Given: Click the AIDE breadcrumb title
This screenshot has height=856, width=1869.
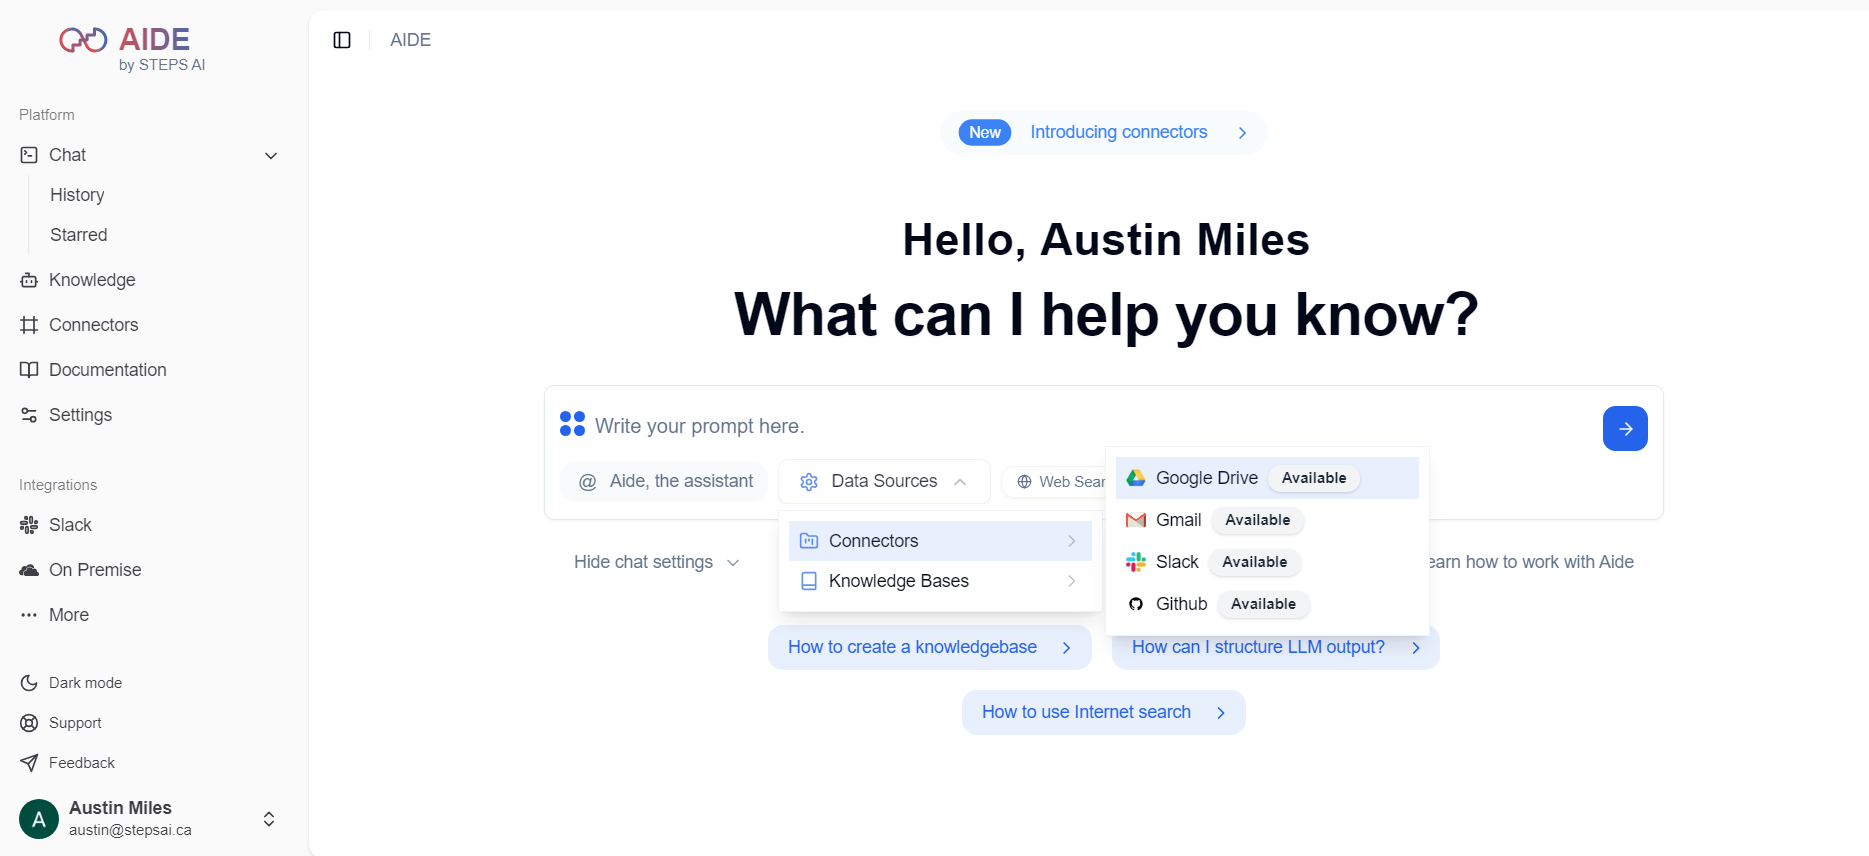Looking at the screenshot, I should (410, 40).
